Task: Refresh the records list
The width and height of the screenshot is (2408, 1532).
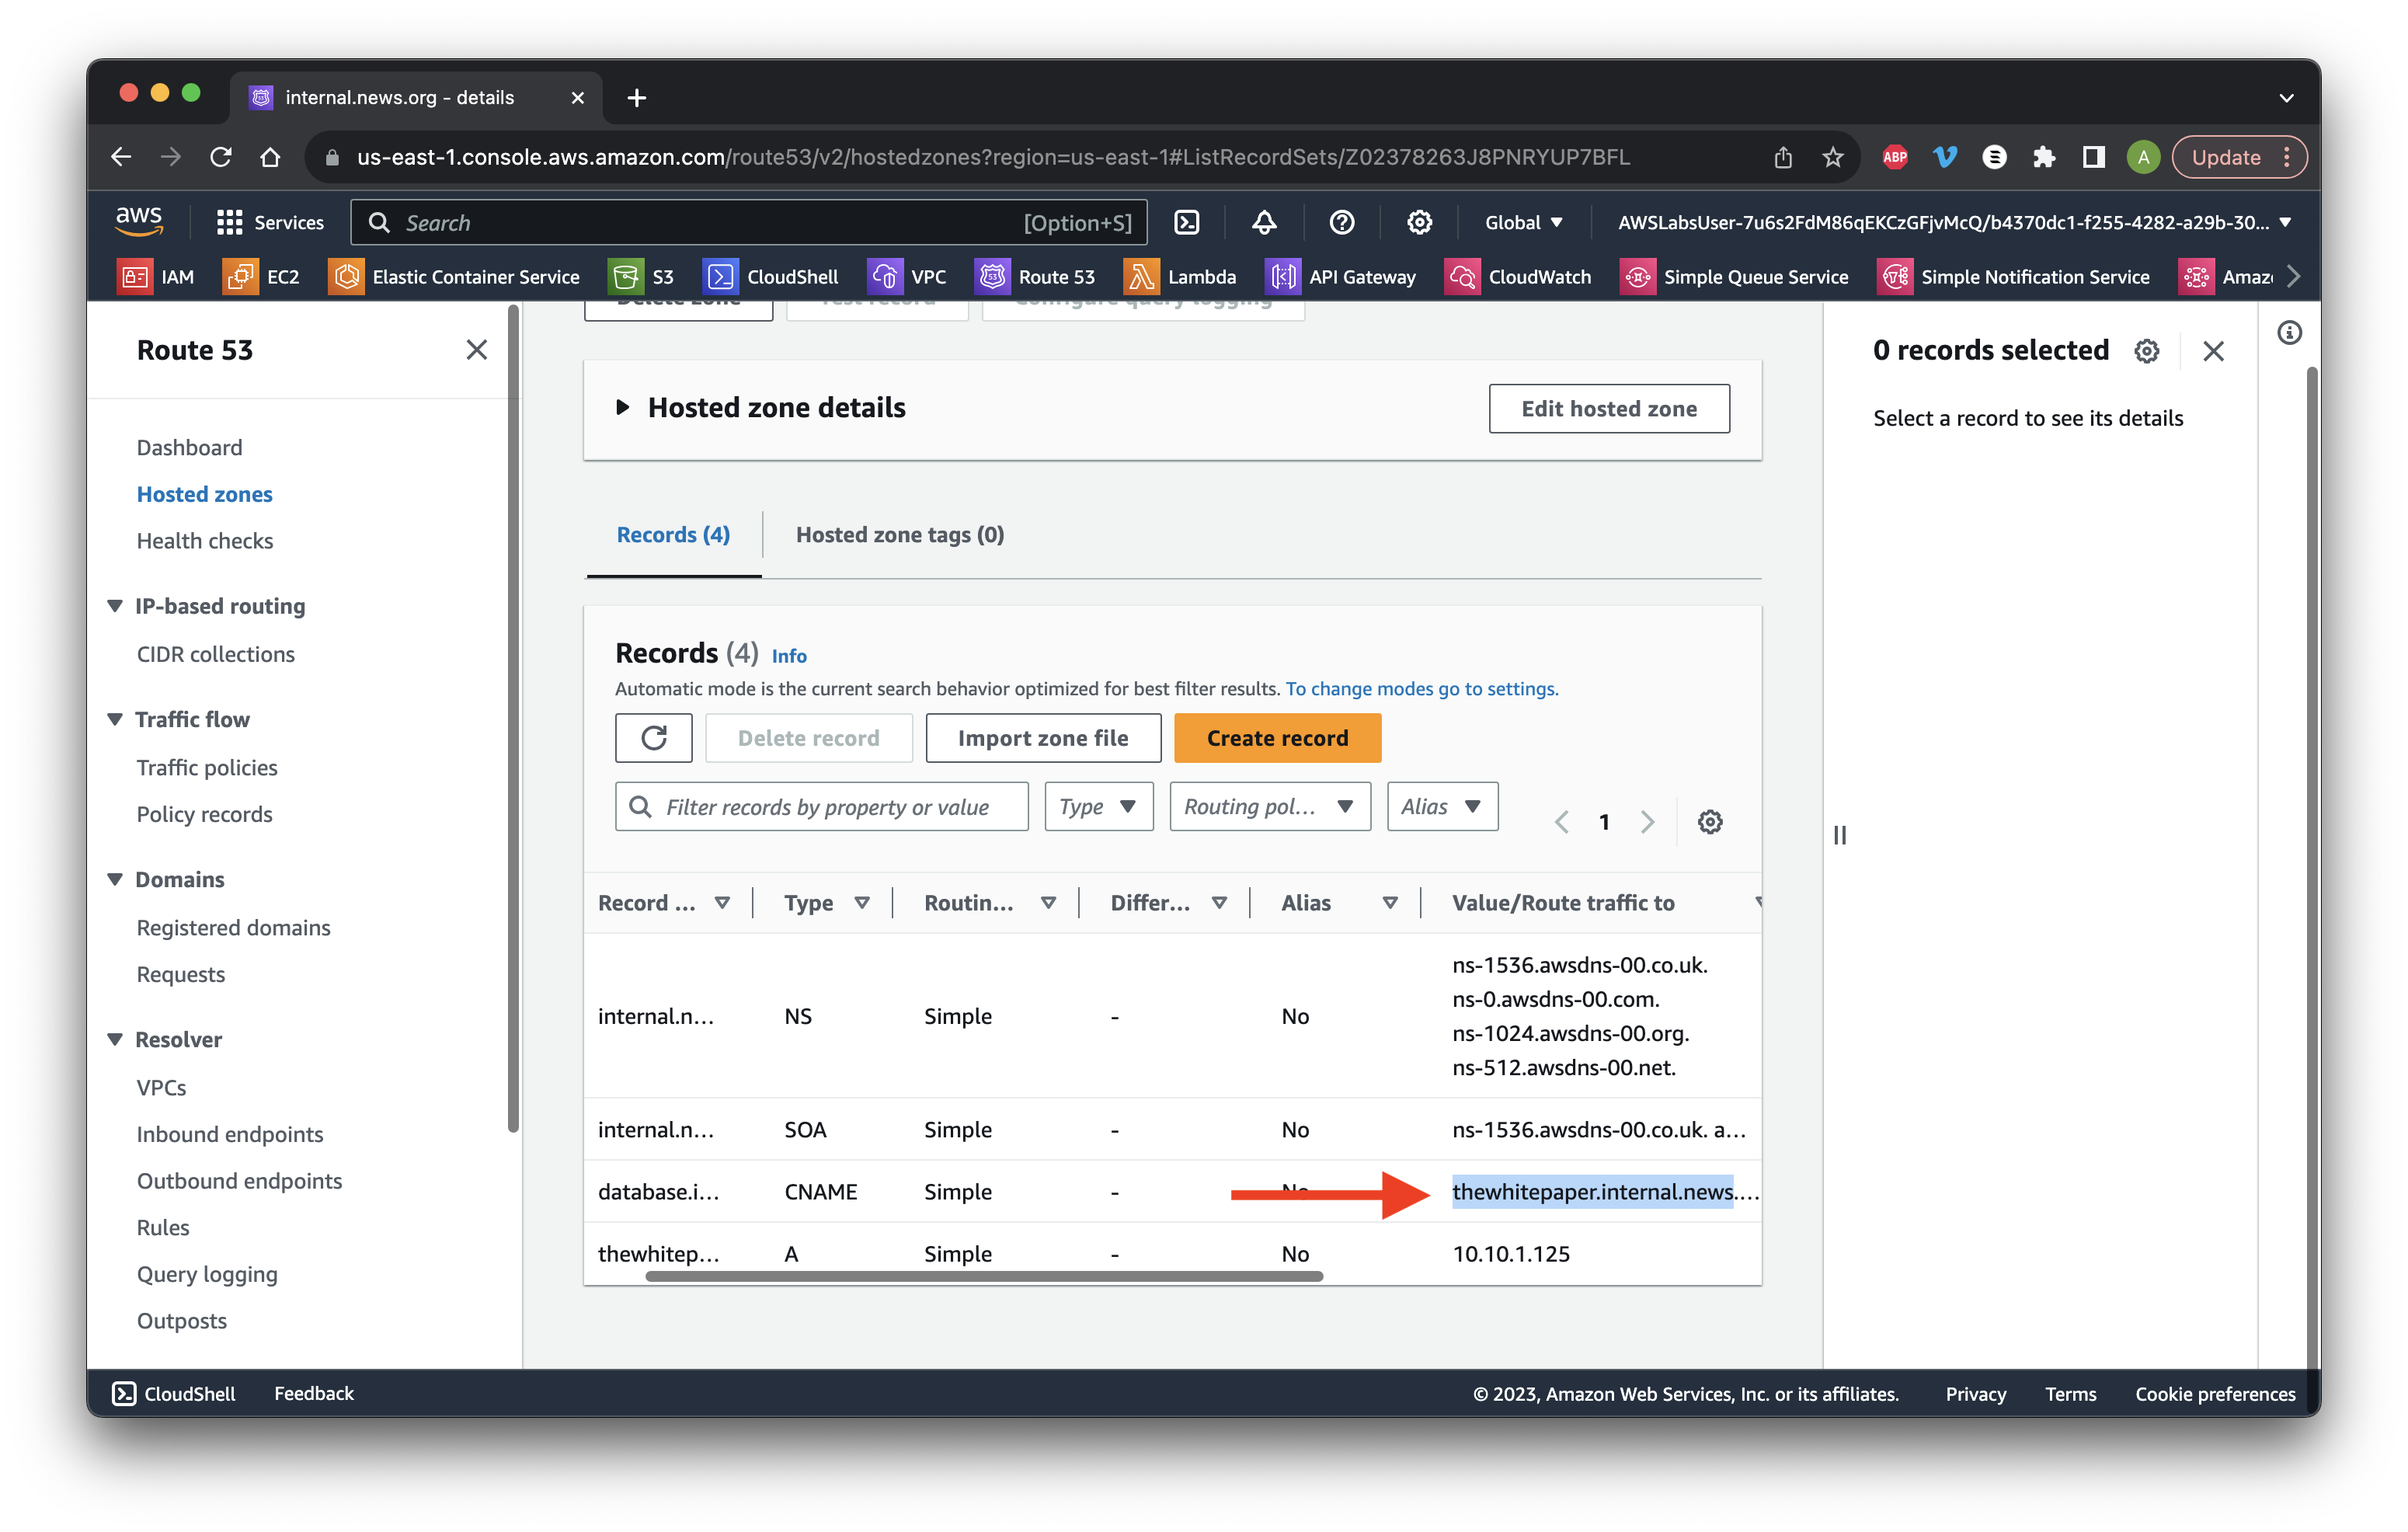Action: pos(654,738)
